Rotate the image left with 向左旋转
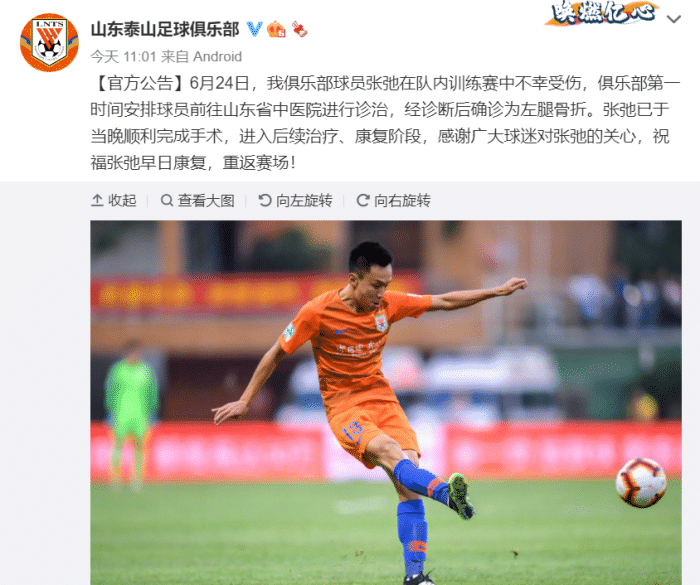Viewport: 700px width, 585px height. pos(295,201)
